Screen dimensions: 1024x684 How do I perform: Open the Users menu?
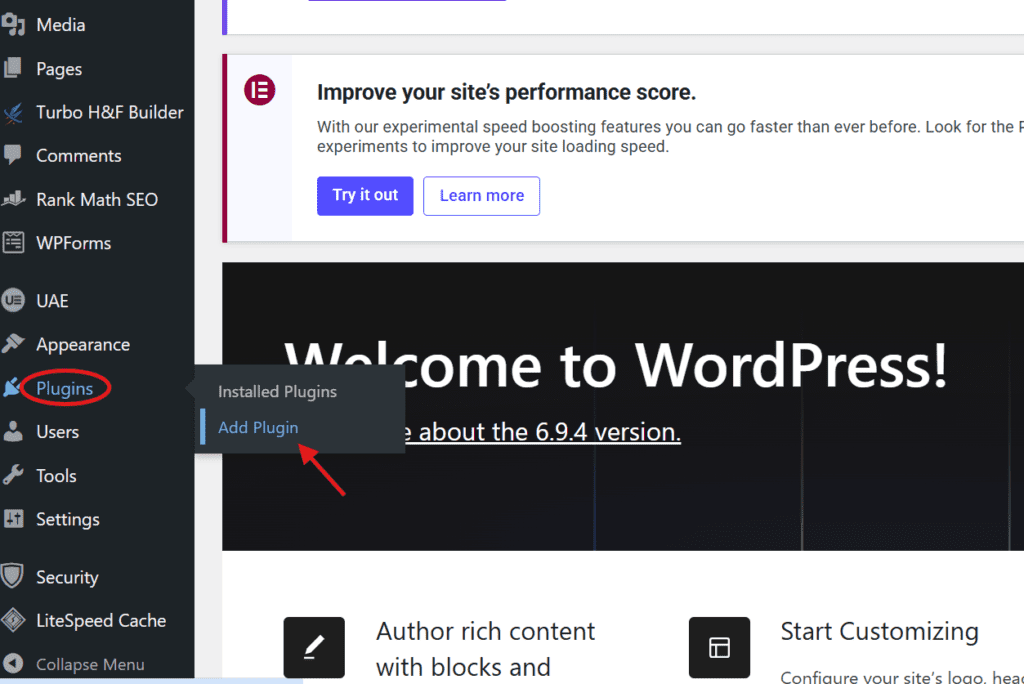[57, 432]
